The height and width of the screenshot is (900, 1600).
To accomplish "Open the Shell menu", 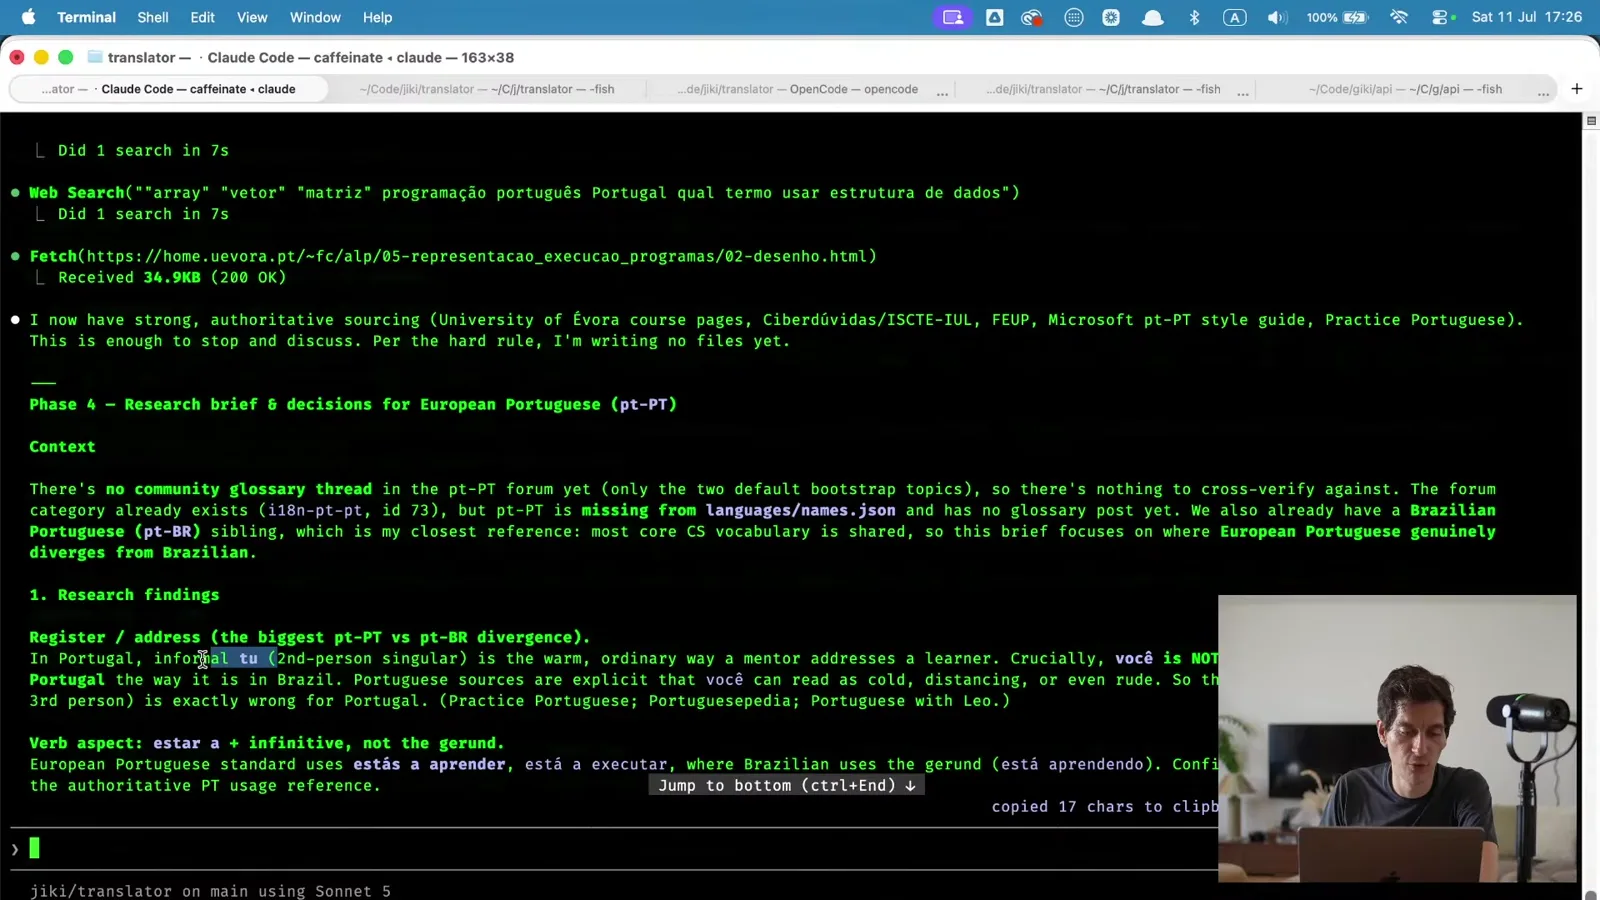I will (x=153, y=17).
